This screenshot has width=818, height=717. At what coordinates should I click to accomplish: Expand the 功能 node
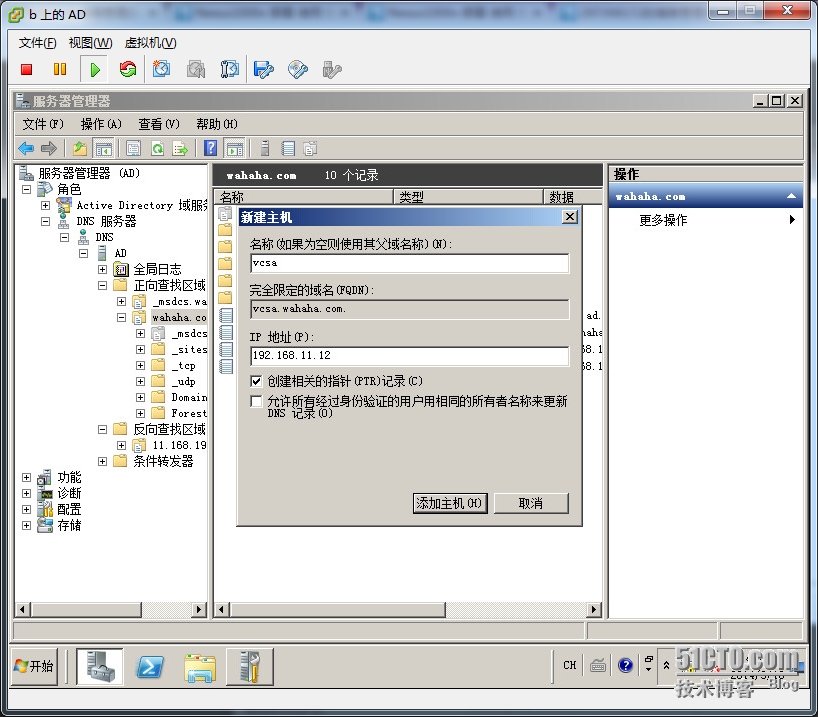coord(27,477)
